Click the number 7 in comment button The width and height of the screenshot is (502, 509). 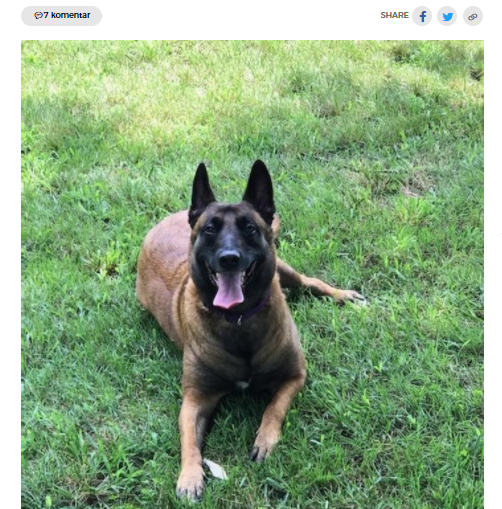click(x=46, y=15)
